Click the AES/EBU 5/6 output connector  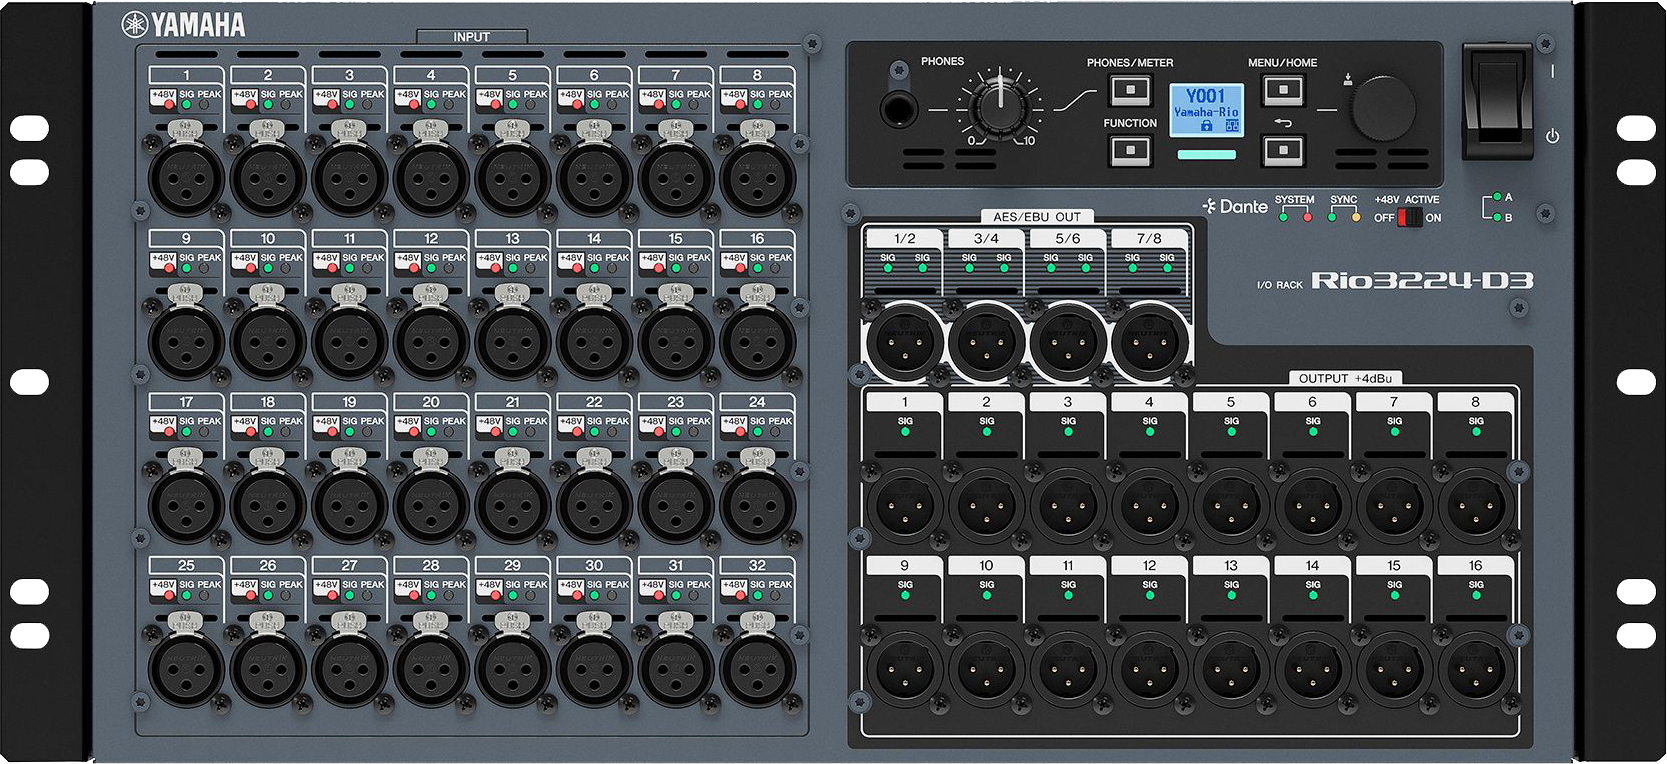pos(1068,342)
